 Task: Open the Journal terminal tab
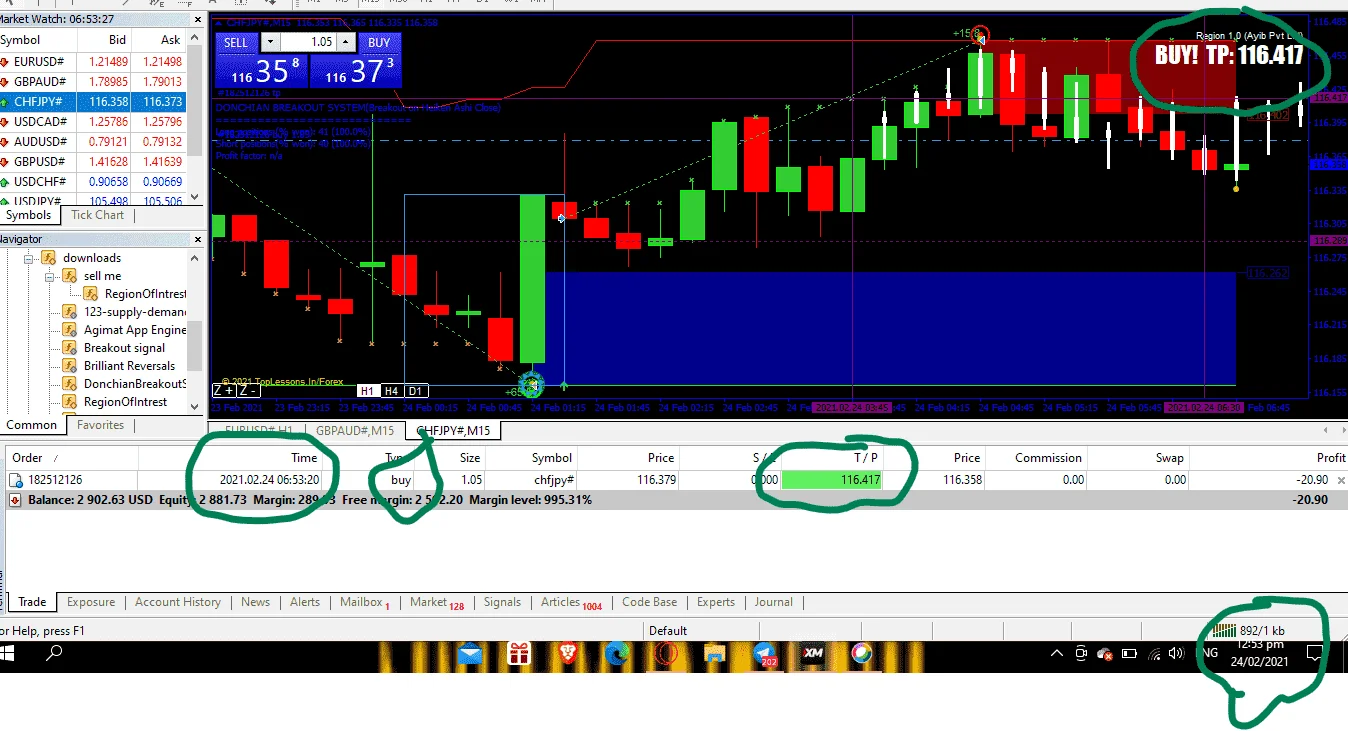774,602
